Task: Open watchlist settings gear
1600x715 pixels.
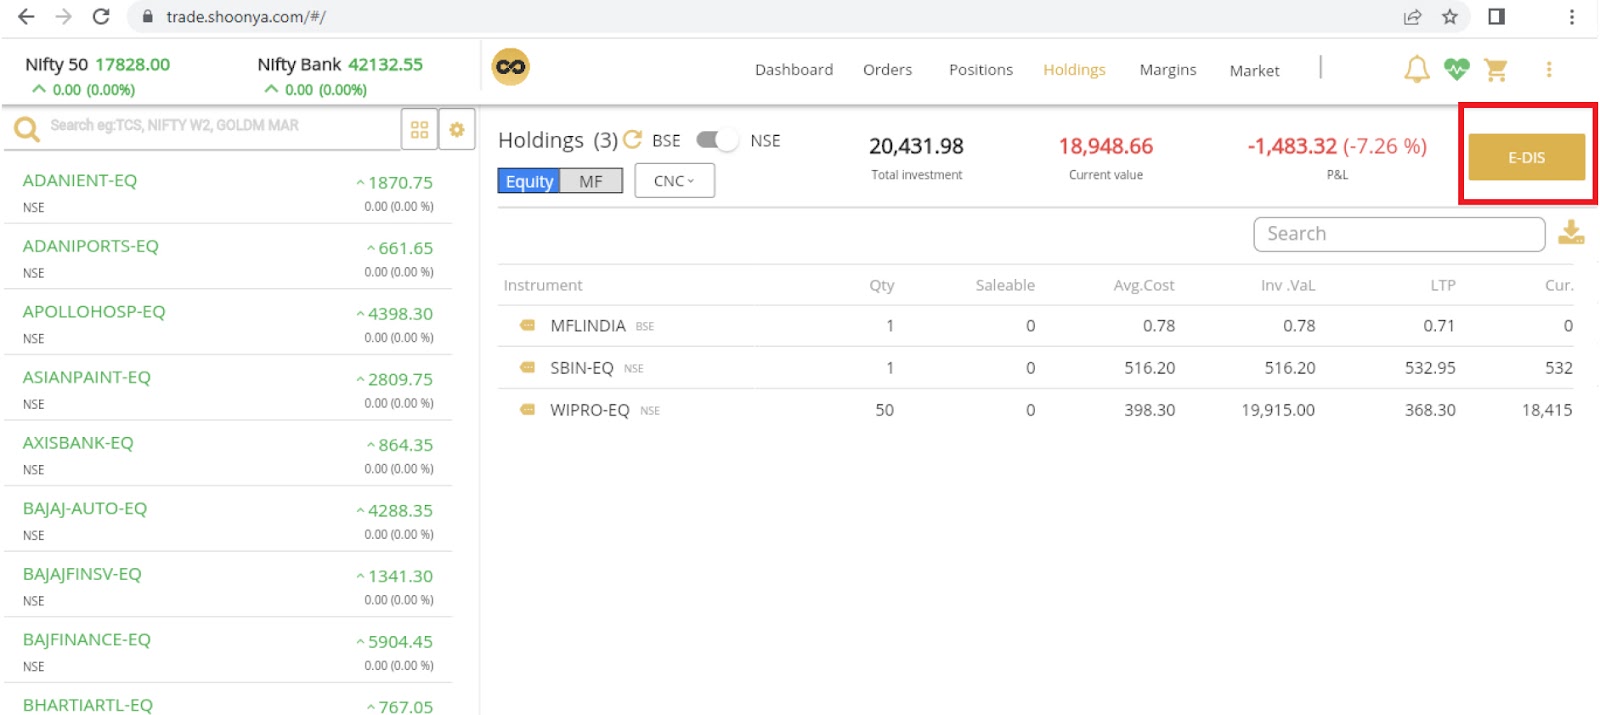Action: 457,130
